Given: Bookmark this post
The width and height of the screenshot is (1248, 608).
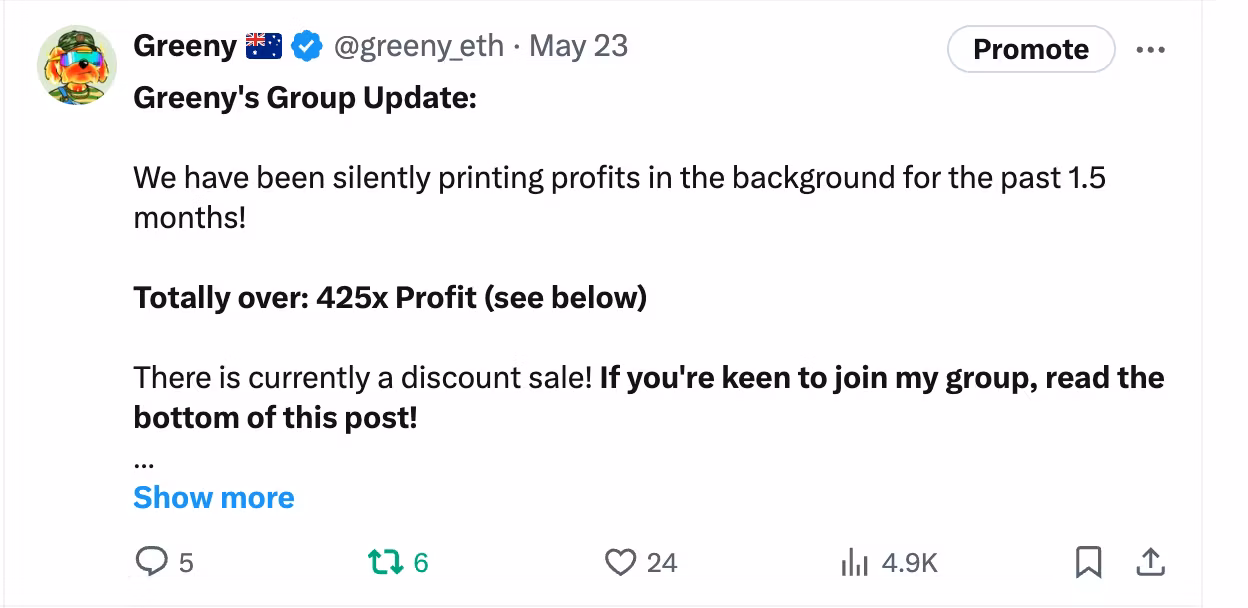Looking at the screenshot, I should pyautogui.click(x=1088, y=563).
